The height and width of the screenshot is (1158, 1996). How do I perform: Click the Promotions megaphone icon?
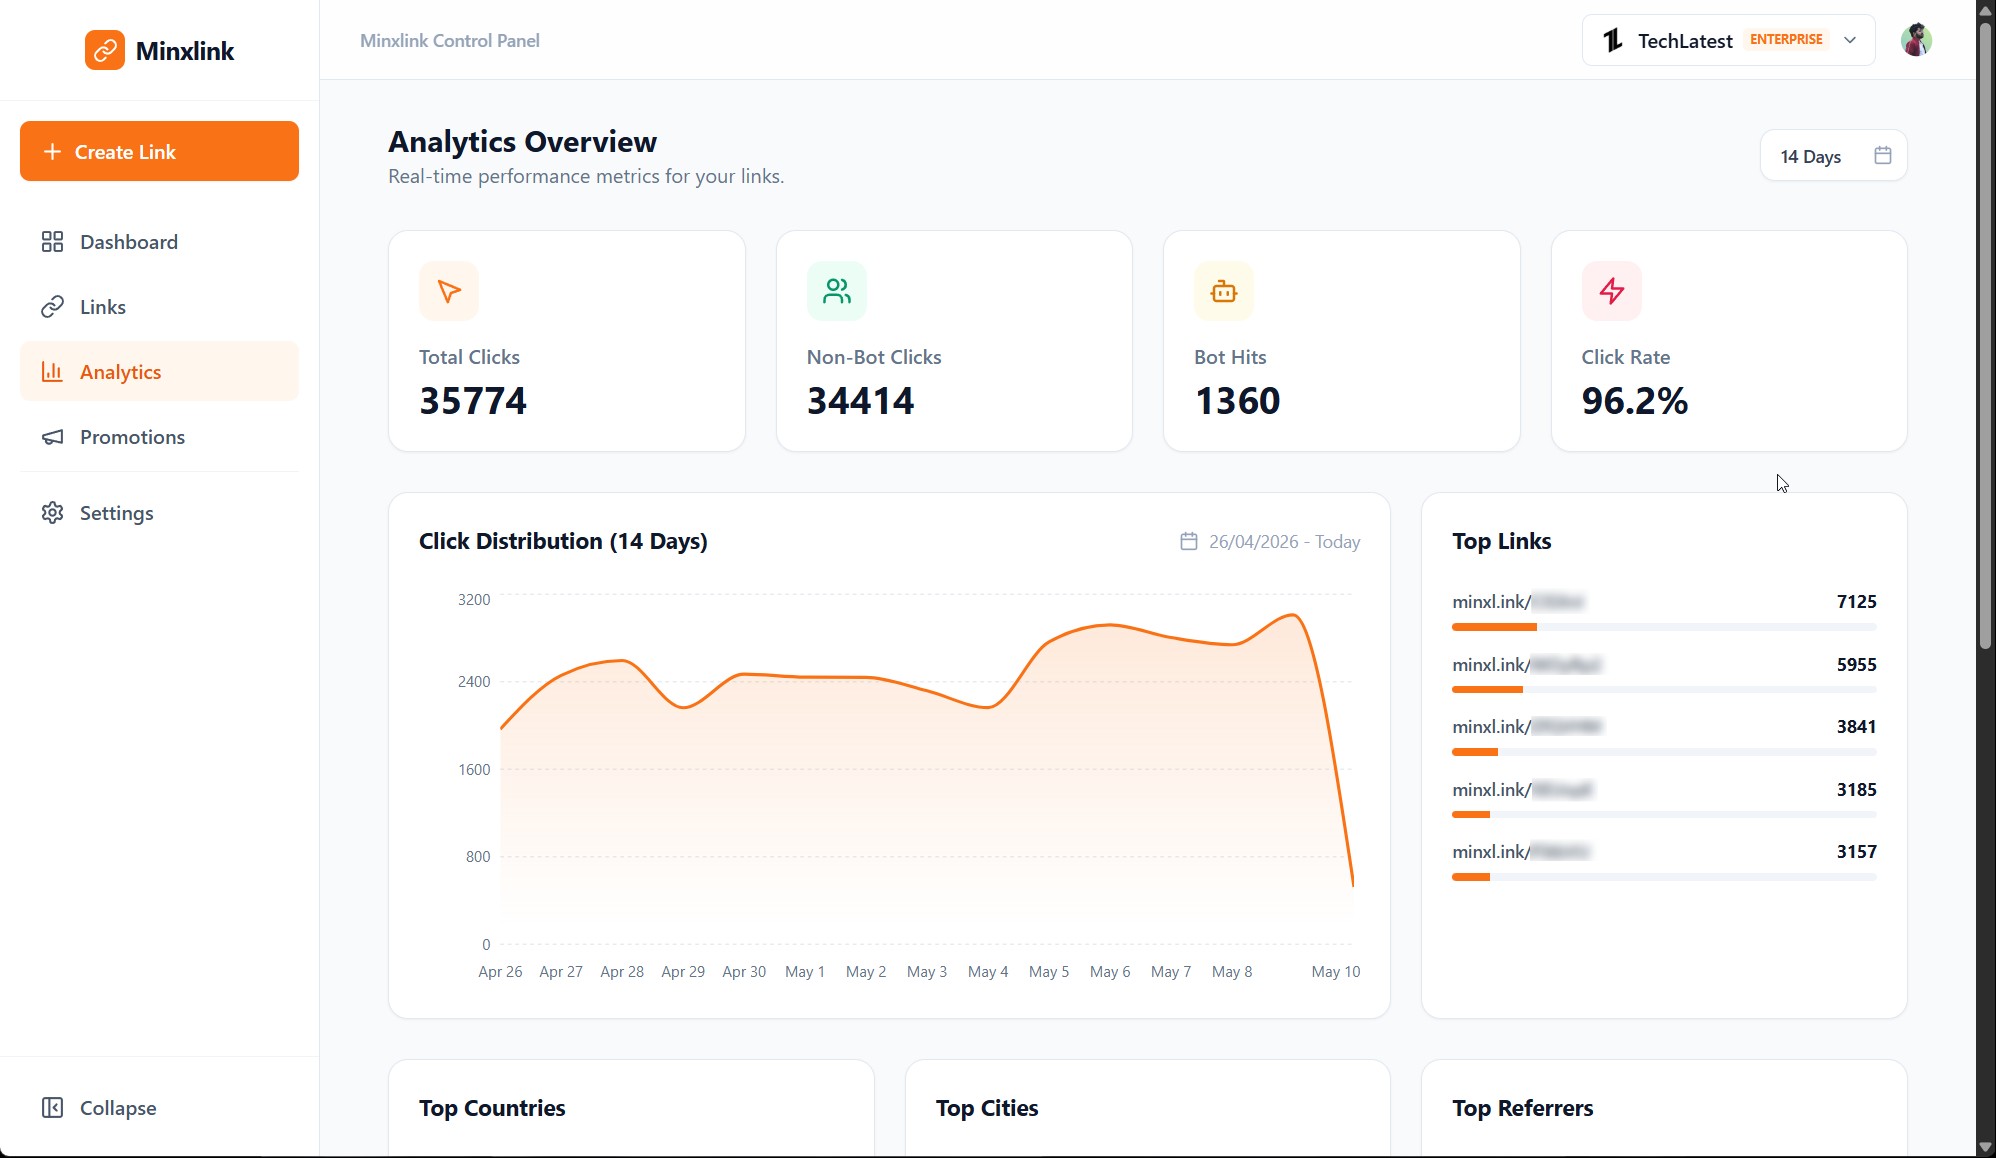[x=52, y=437]
